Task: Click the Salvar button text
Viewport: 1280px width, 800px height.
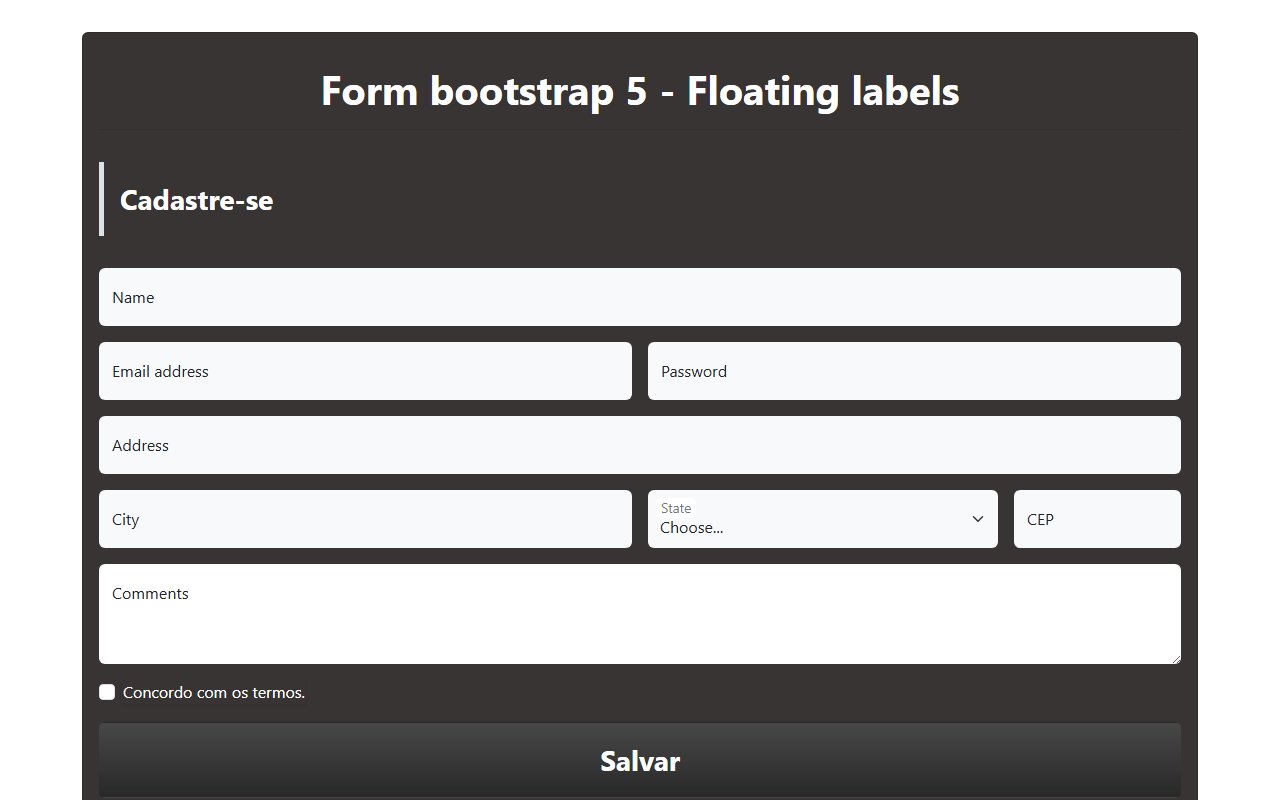Action: pyautogui.click(x=640, y=761)
